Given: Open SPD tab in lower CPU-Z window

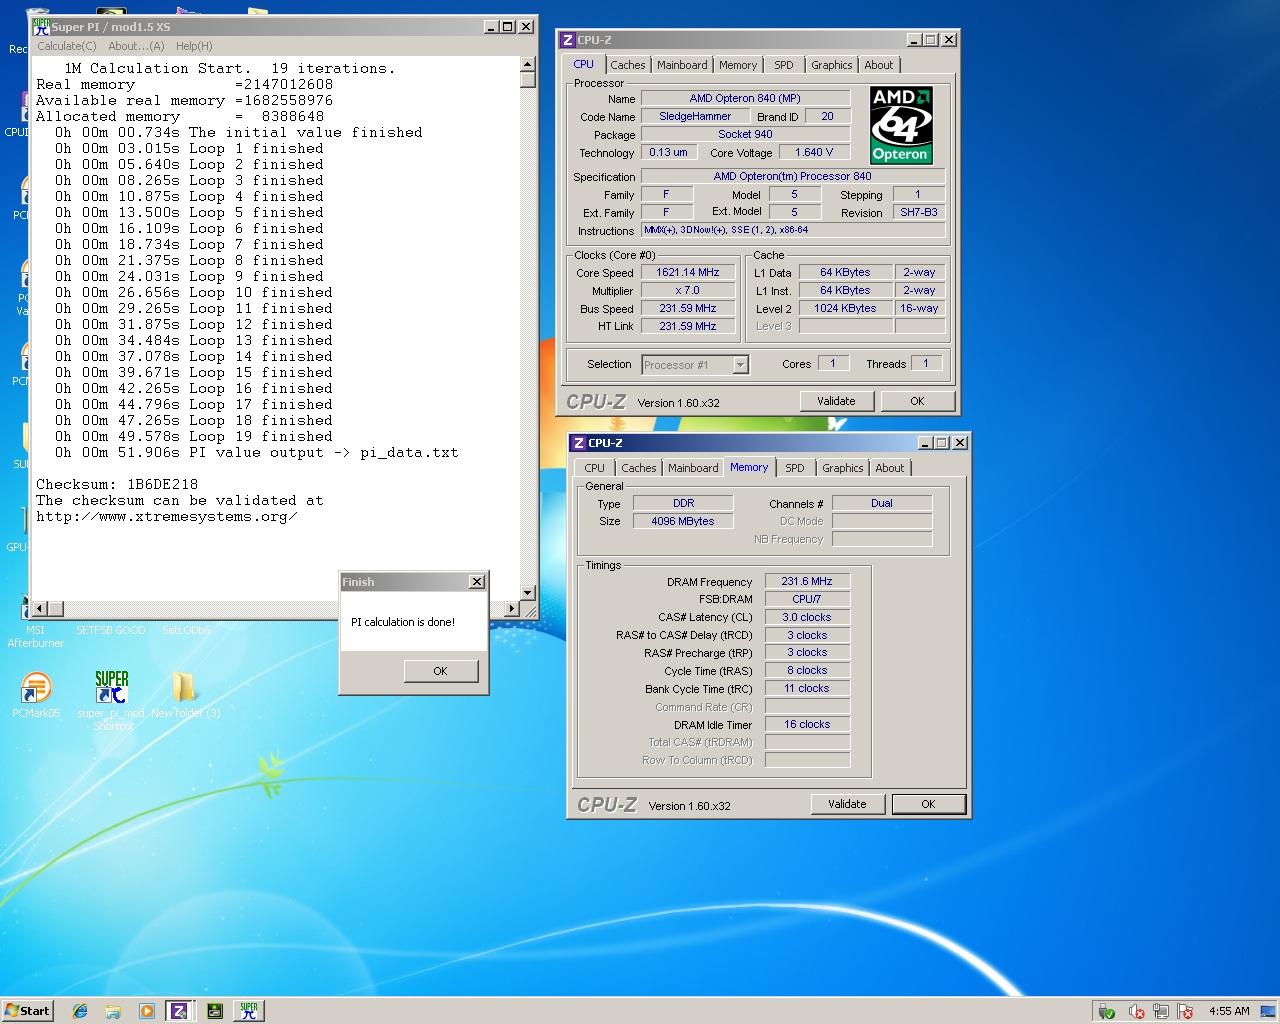Looking at the screenshot, I should [795, 468].
